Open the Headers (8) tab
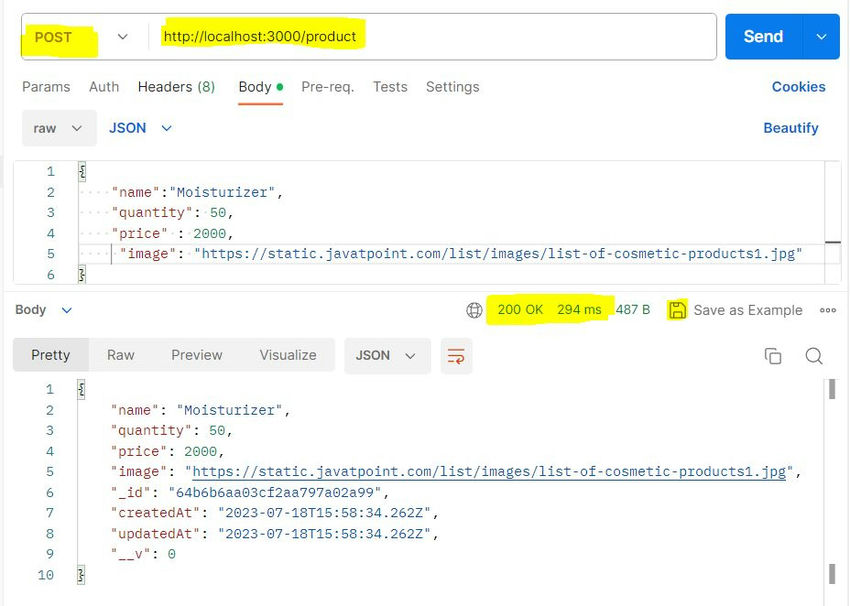Viewport: 850px width, 606px height. 176,87
